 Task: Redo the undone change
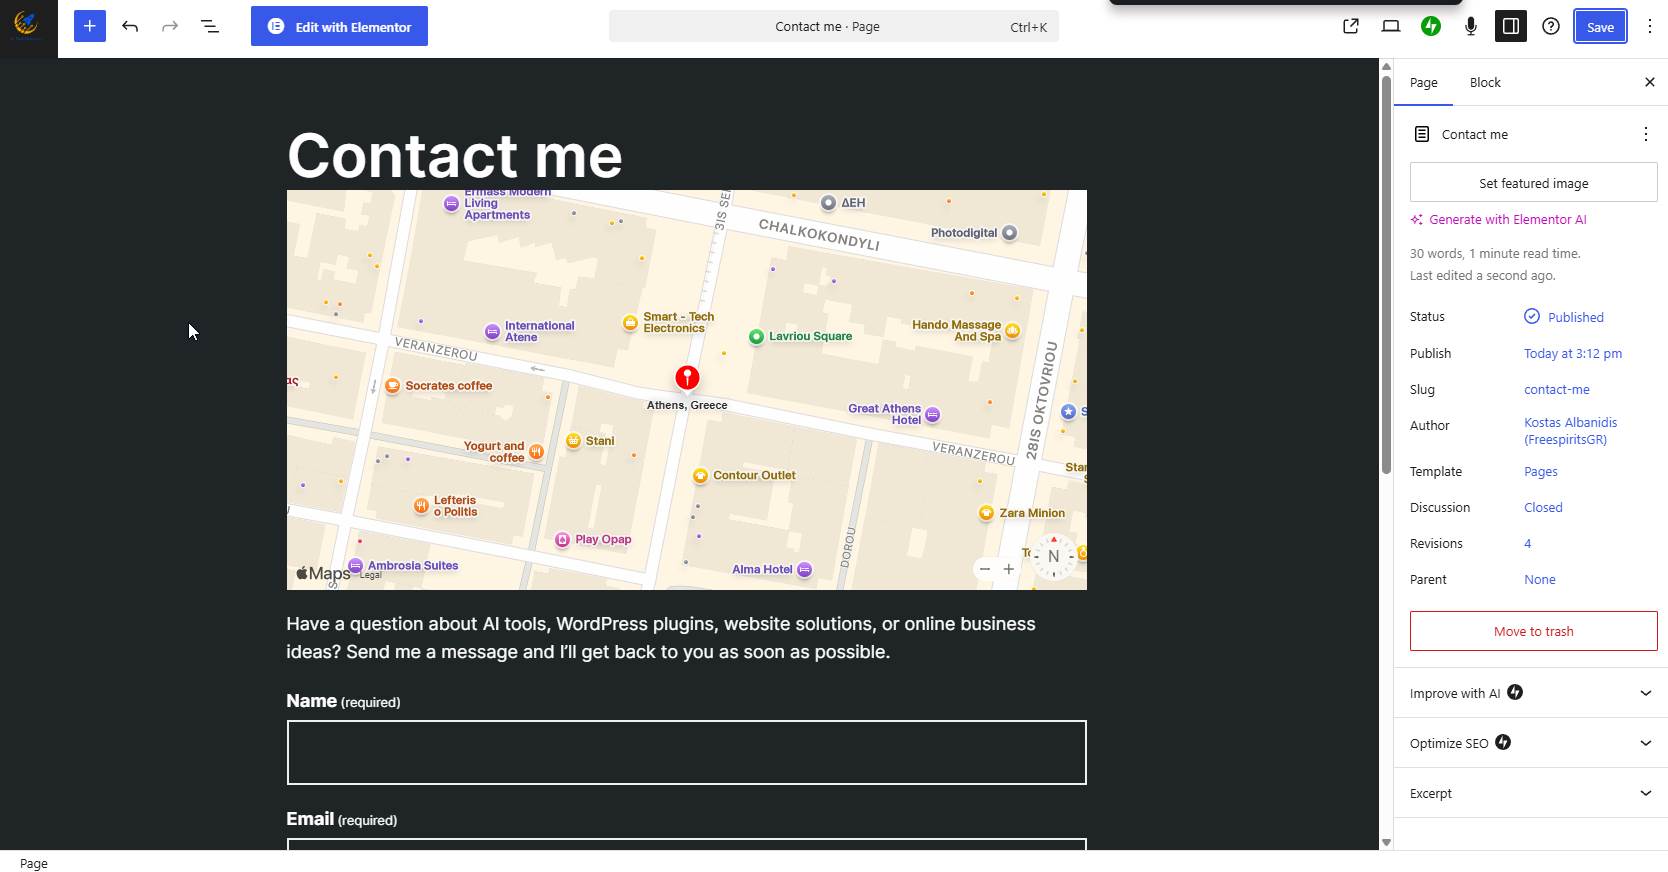point(170,26)
